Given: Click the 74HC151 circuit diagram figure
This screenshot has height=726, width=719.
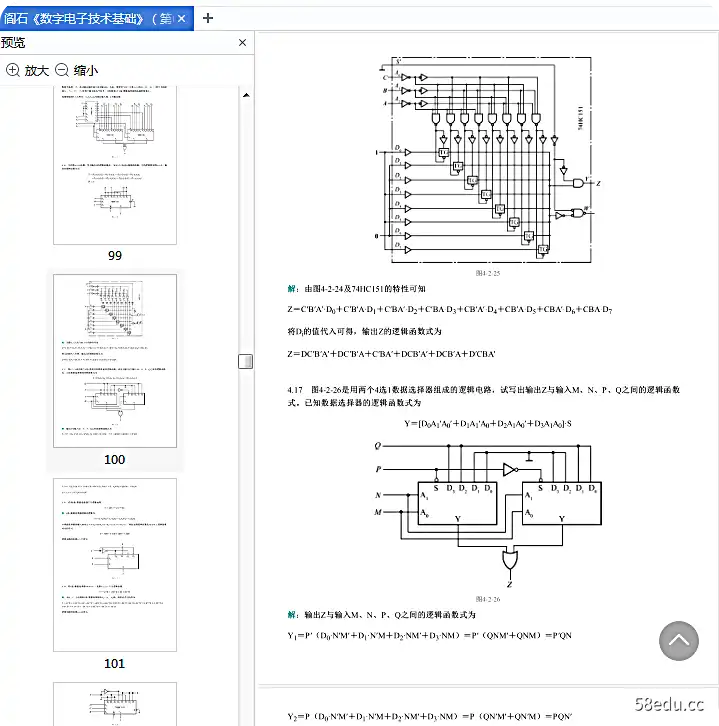Looking at the screenshot, I should (x=488, y=160).
